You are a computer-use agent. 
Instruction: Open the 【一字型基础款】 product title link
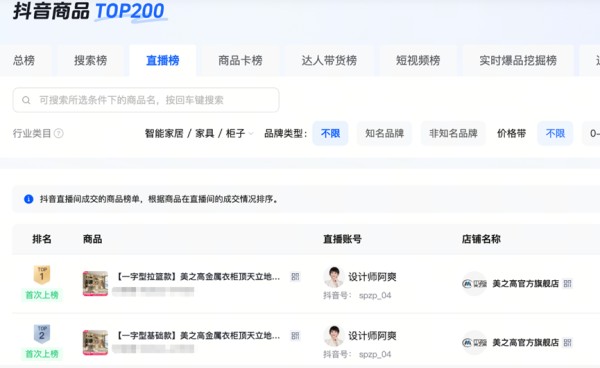coord(197,335)
